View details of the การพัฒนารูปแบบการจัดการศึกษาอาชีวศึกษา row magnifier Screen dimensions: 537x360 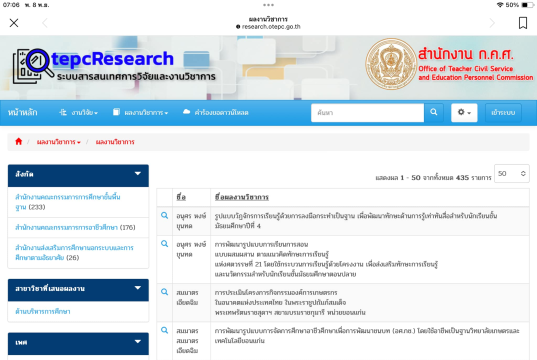pos(164,330)
